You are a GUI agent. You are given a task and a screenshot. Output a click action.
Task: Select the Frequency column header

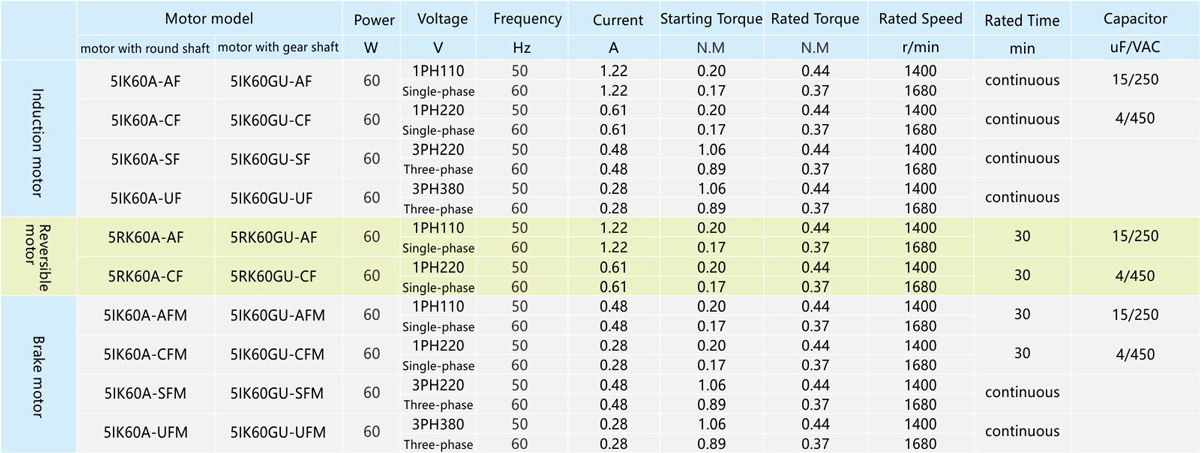527,19
